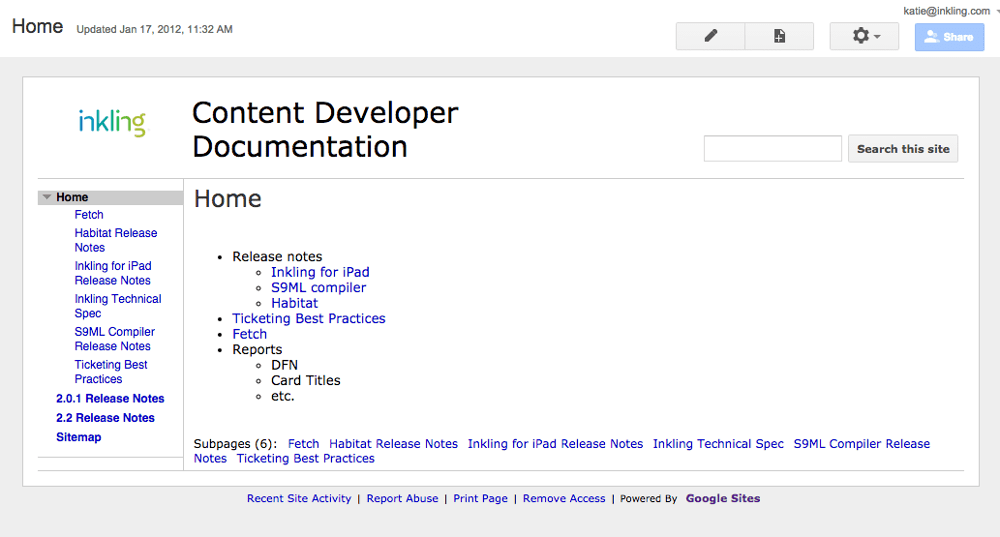Image resolution: width=1000 pixels, height=537 pixels.
Task: Click the blue Share button
Action: point(949,37)
